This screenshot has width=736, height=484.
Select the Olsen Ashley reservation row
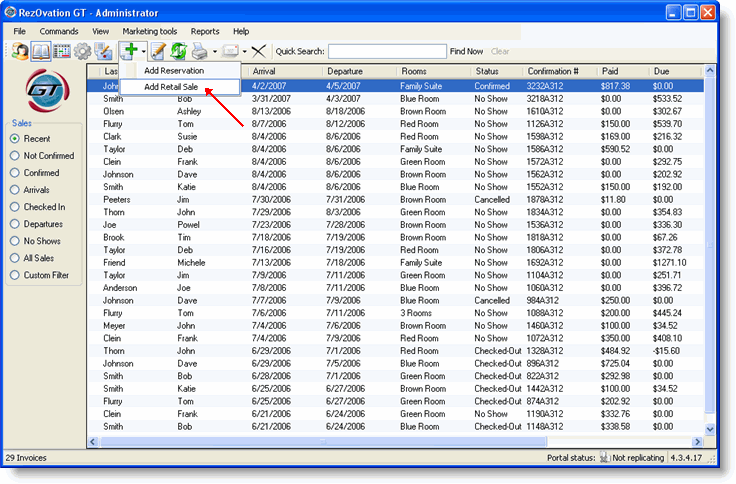(x=395, y=111)
